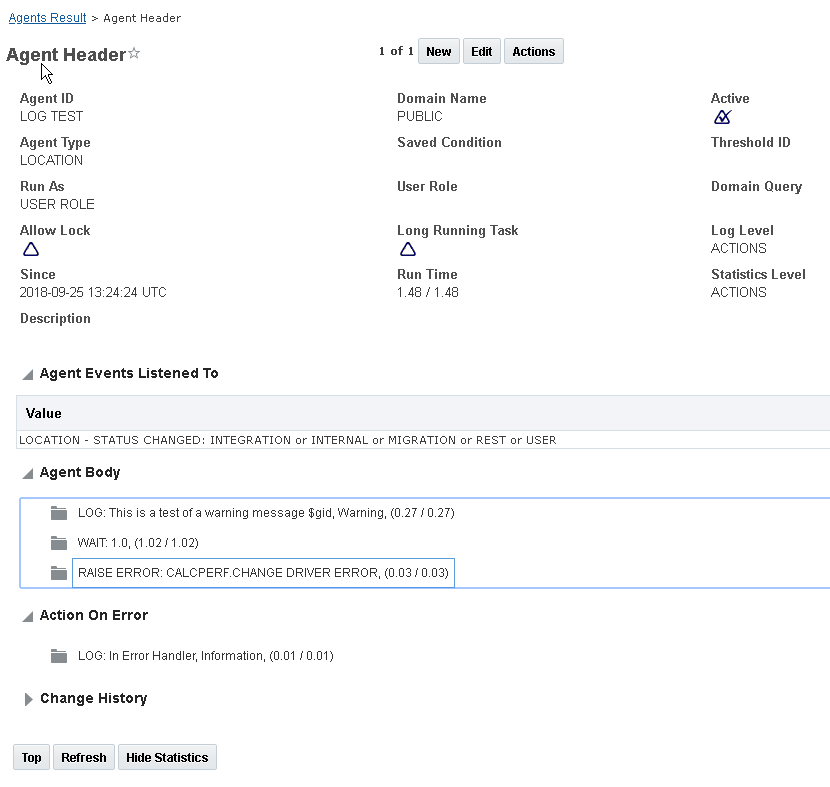830x787 pixels.
Task: Click Hide Statistics button
Action: point(167,758)
